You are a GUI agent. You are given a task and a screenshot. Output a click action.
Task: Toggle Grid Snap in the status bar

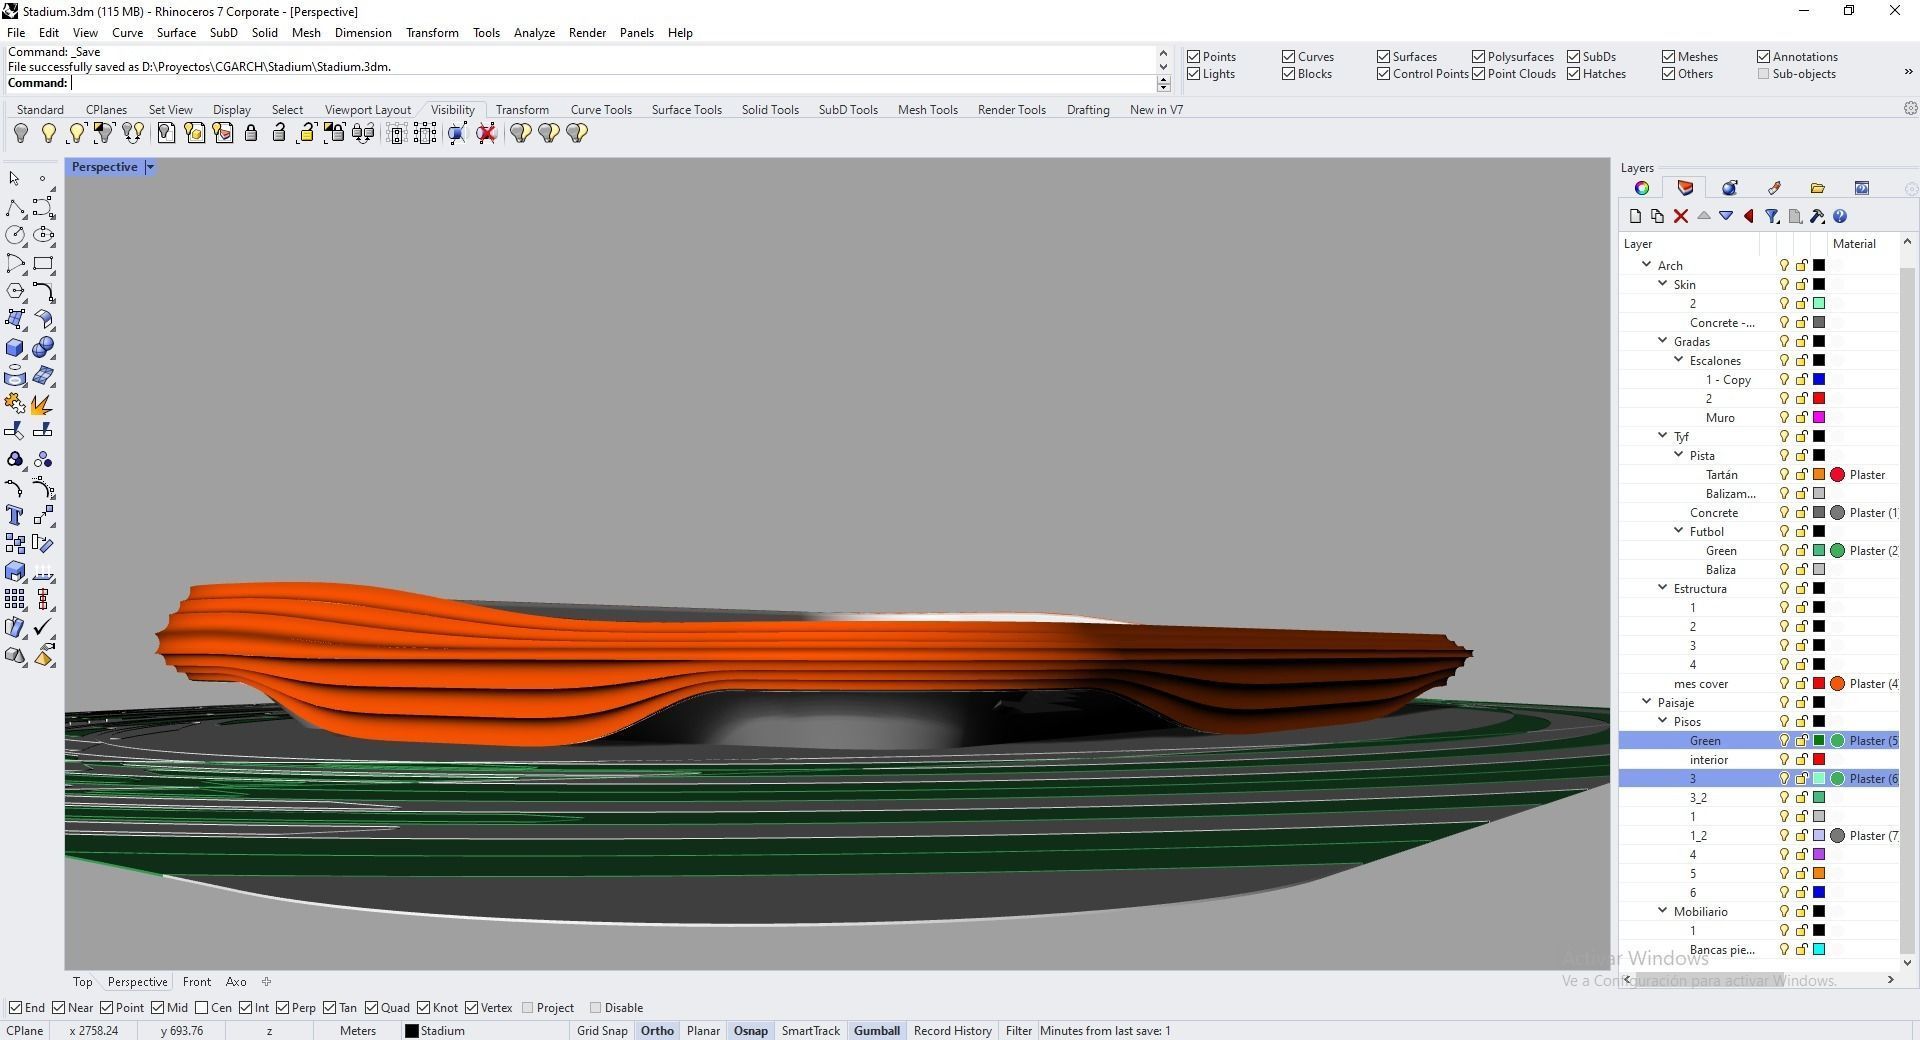point(602,1030)
